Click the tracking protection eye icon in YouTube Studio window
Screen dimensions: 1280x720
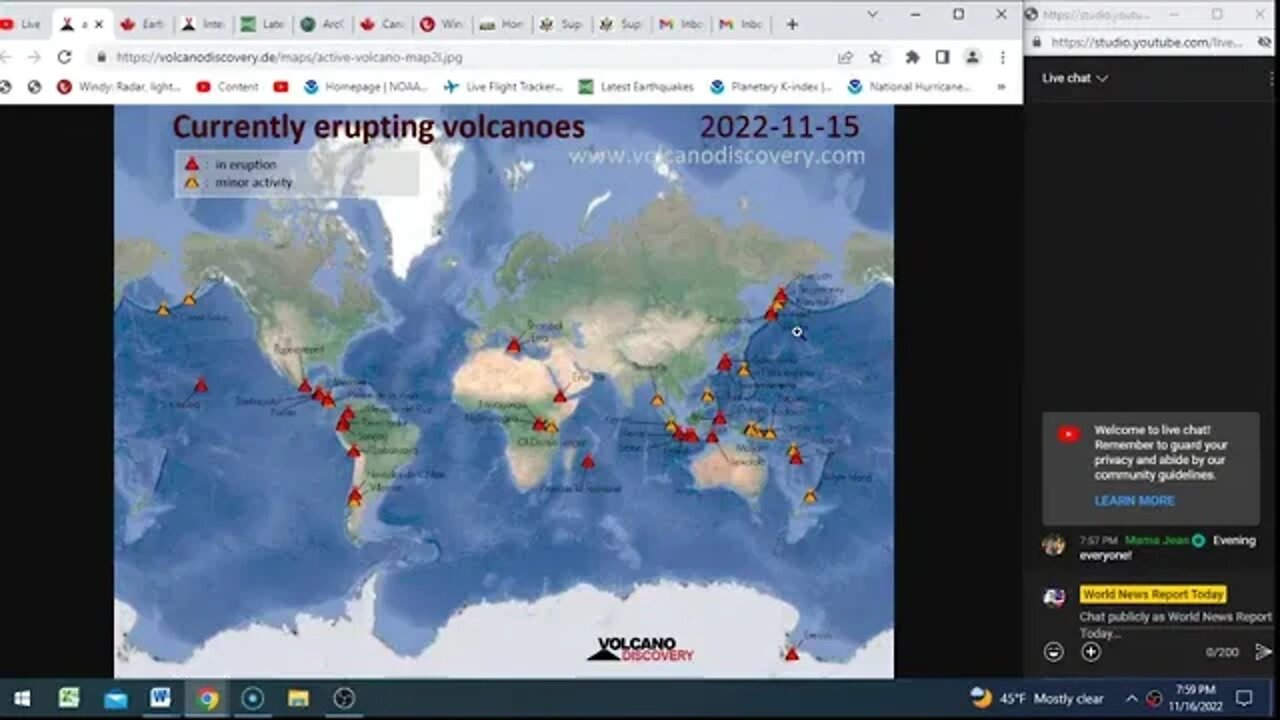pos(1266,42)
